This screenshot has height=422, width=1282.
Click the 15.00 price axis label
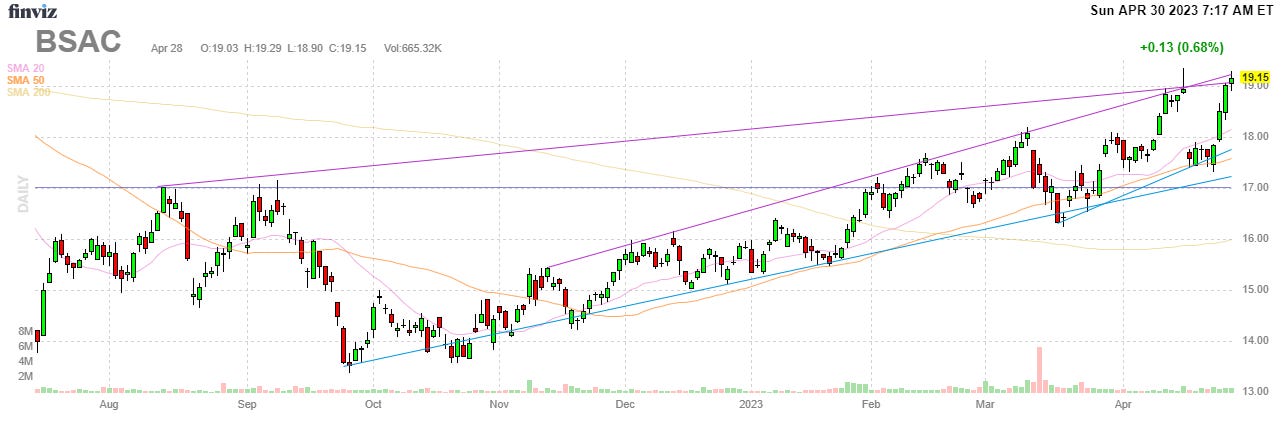[1255, 290]
